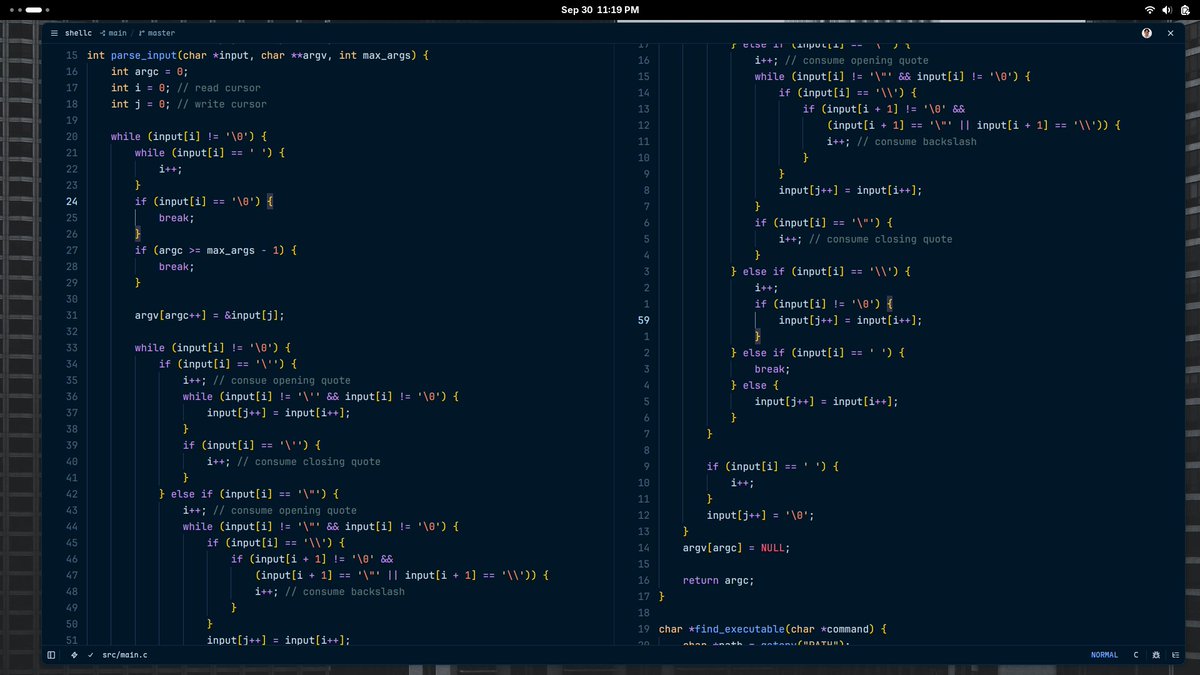This screenshot has width=1200, height=675.
Task: Open the debugger bug icon
Action: click(1156, 655)
